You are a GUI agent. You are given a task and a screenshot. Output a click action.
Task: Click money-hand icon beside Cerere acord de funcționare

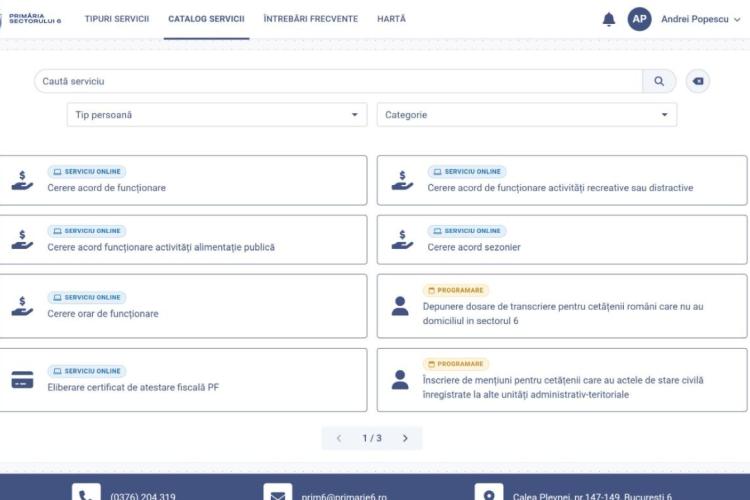(22, 180)
